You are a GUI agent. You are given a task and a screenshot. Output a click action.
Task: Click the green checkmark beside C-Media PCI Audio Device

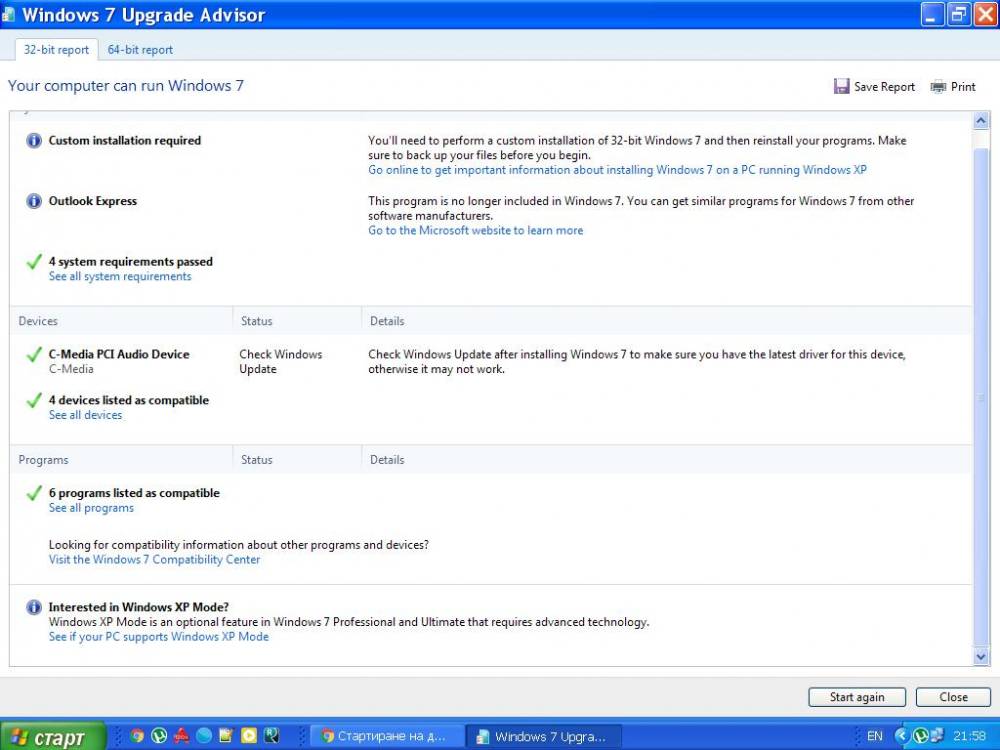point(34,355)
